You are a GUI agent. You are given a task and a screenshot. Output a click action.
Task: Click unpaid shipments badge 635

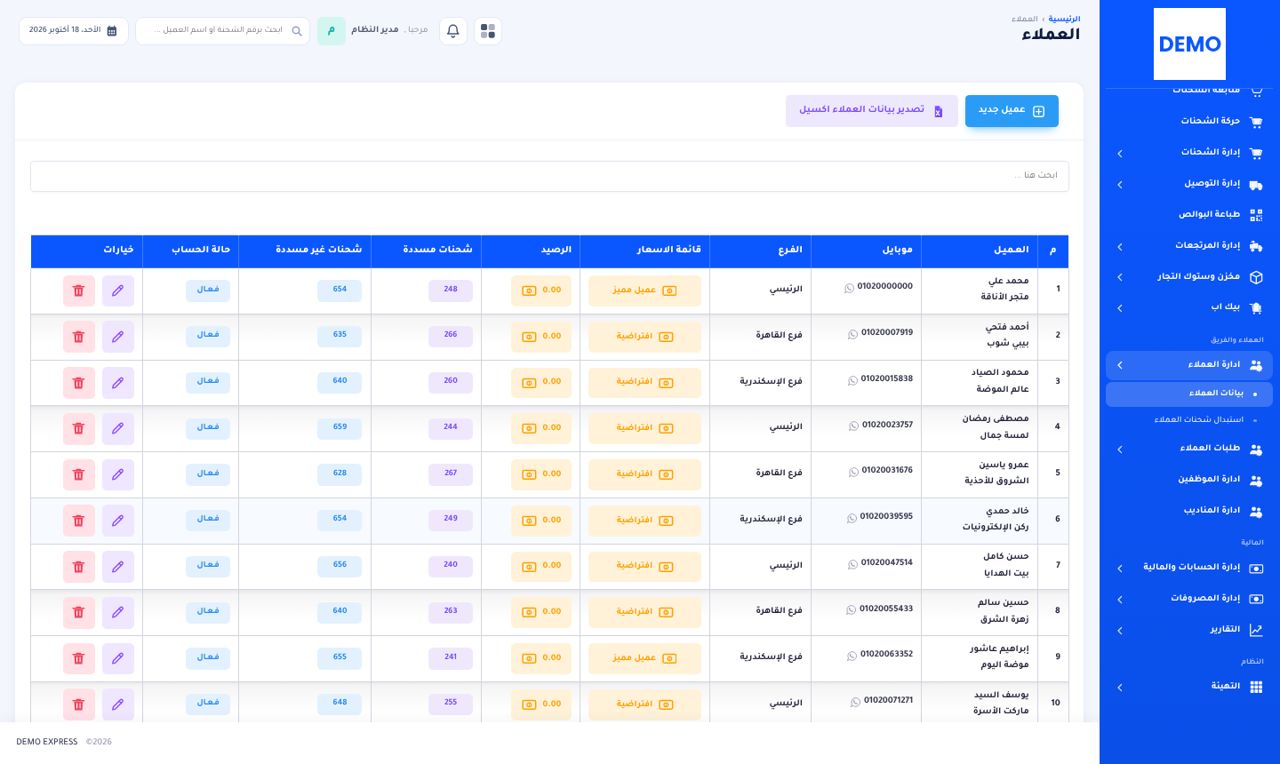click(340, 336)
